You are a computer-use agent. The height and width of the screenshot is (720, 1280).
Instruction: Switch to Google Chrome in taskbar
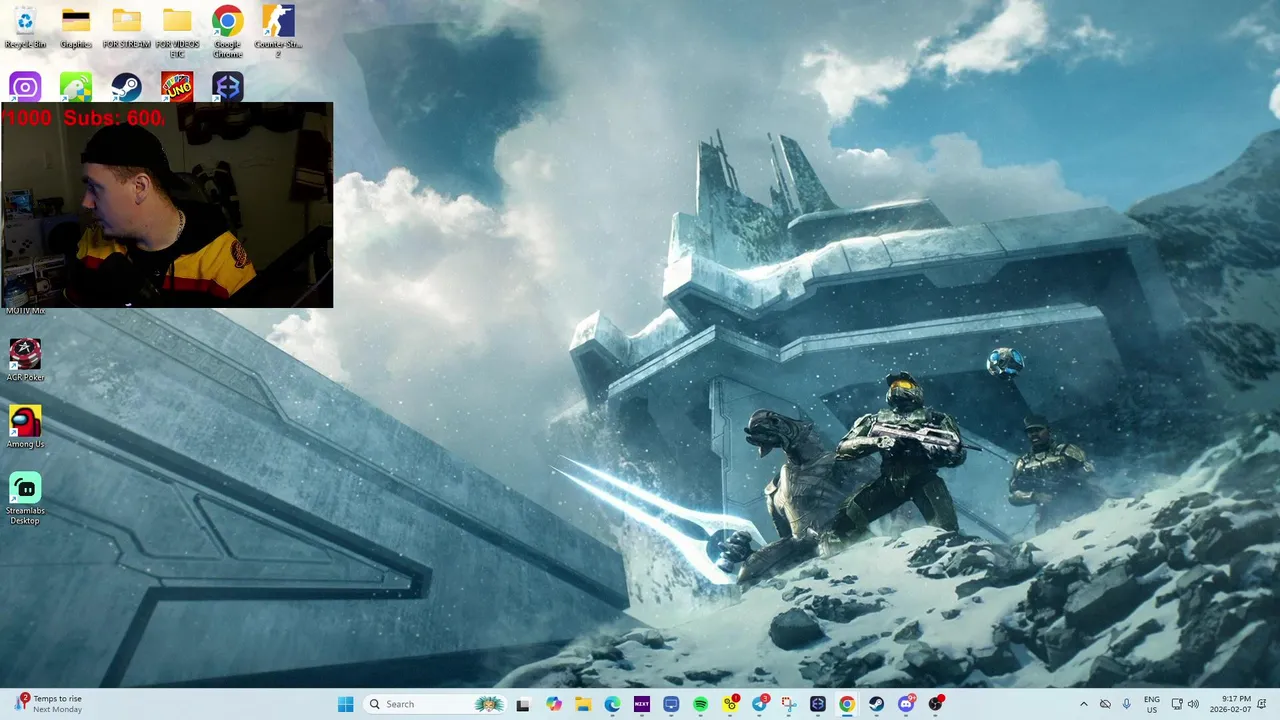click(847, 704)
